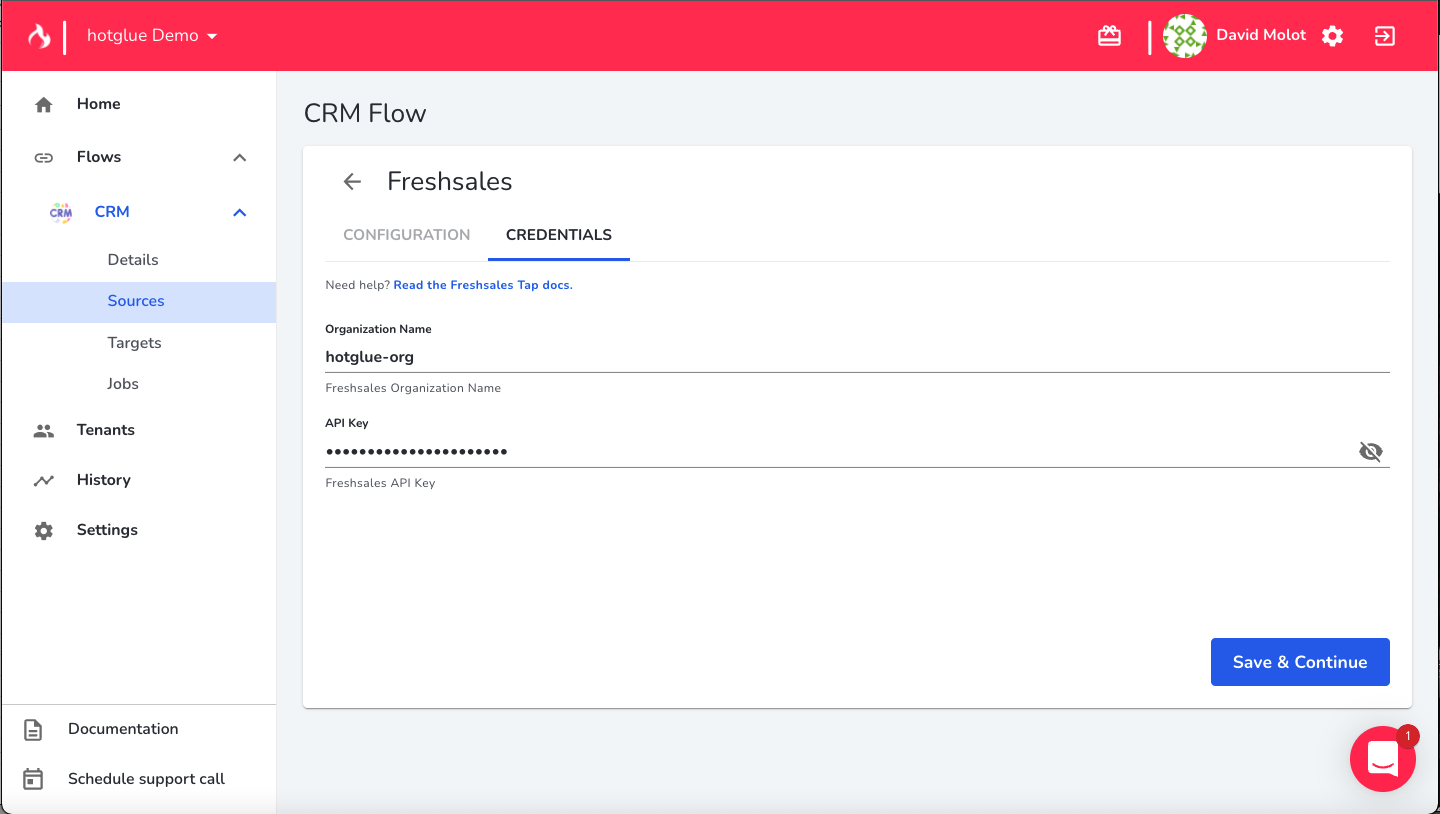Click the CRM Flow page heading
The image size is (1440, 814).
[365, 113]
